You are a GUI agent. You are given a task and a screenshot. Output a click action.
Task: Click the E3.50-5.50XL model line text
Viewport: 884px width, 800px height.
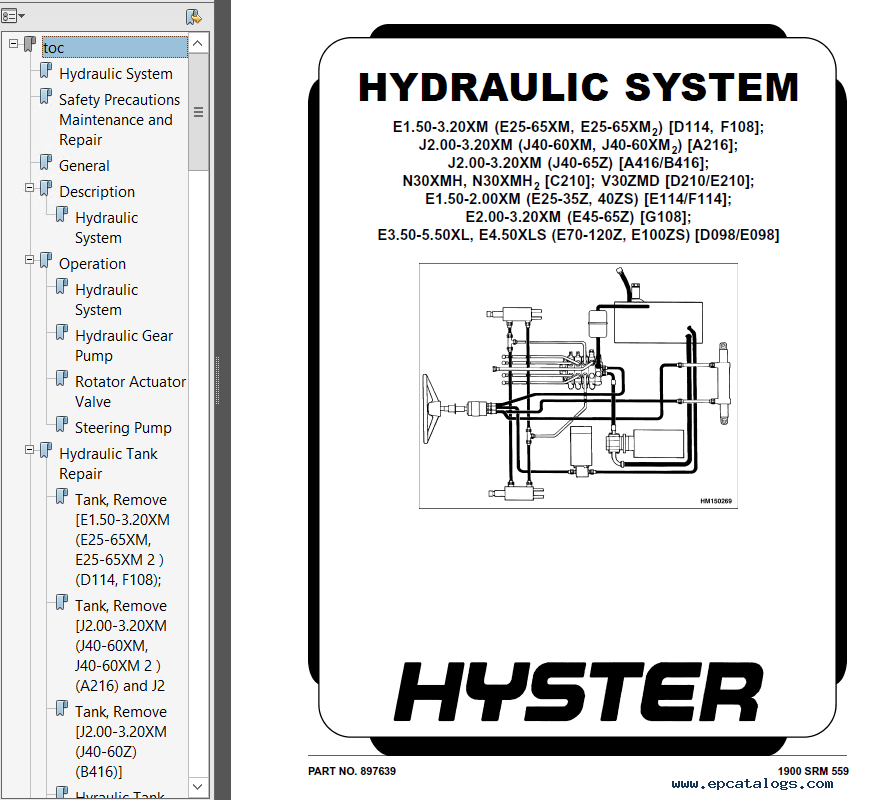click(x=578, y=235)
